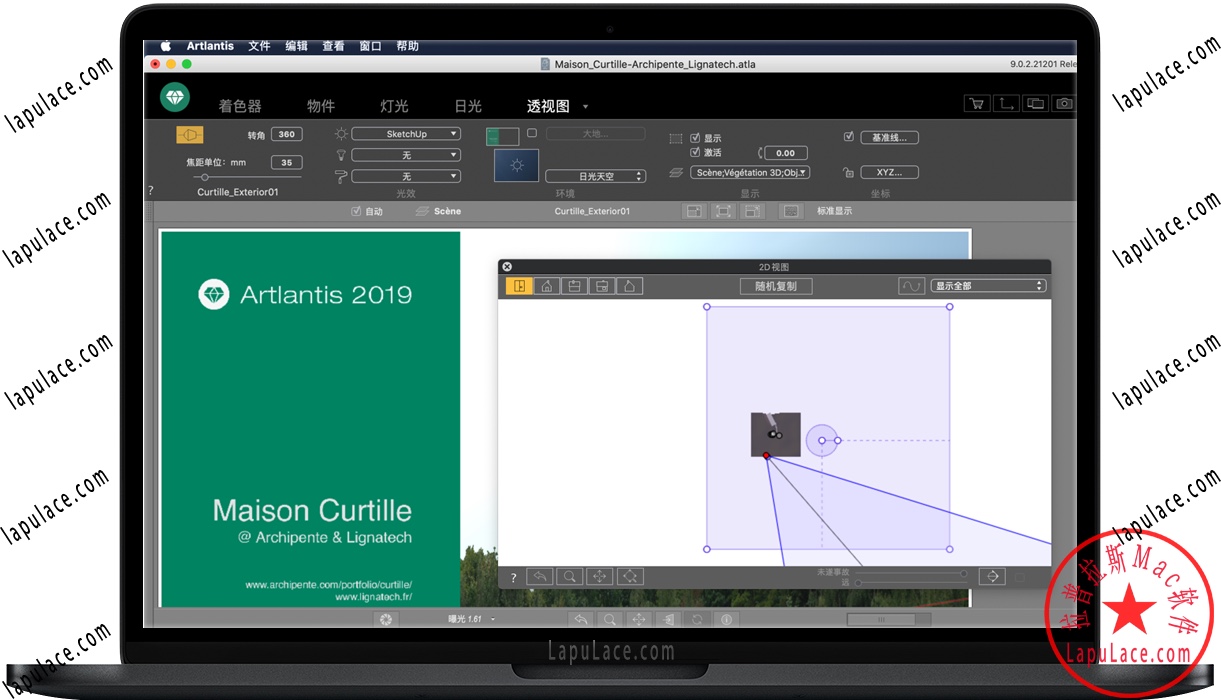Click the 随机复制 button in 2D视图
The height and width of the screenshot is (700, 1221).
775,285
